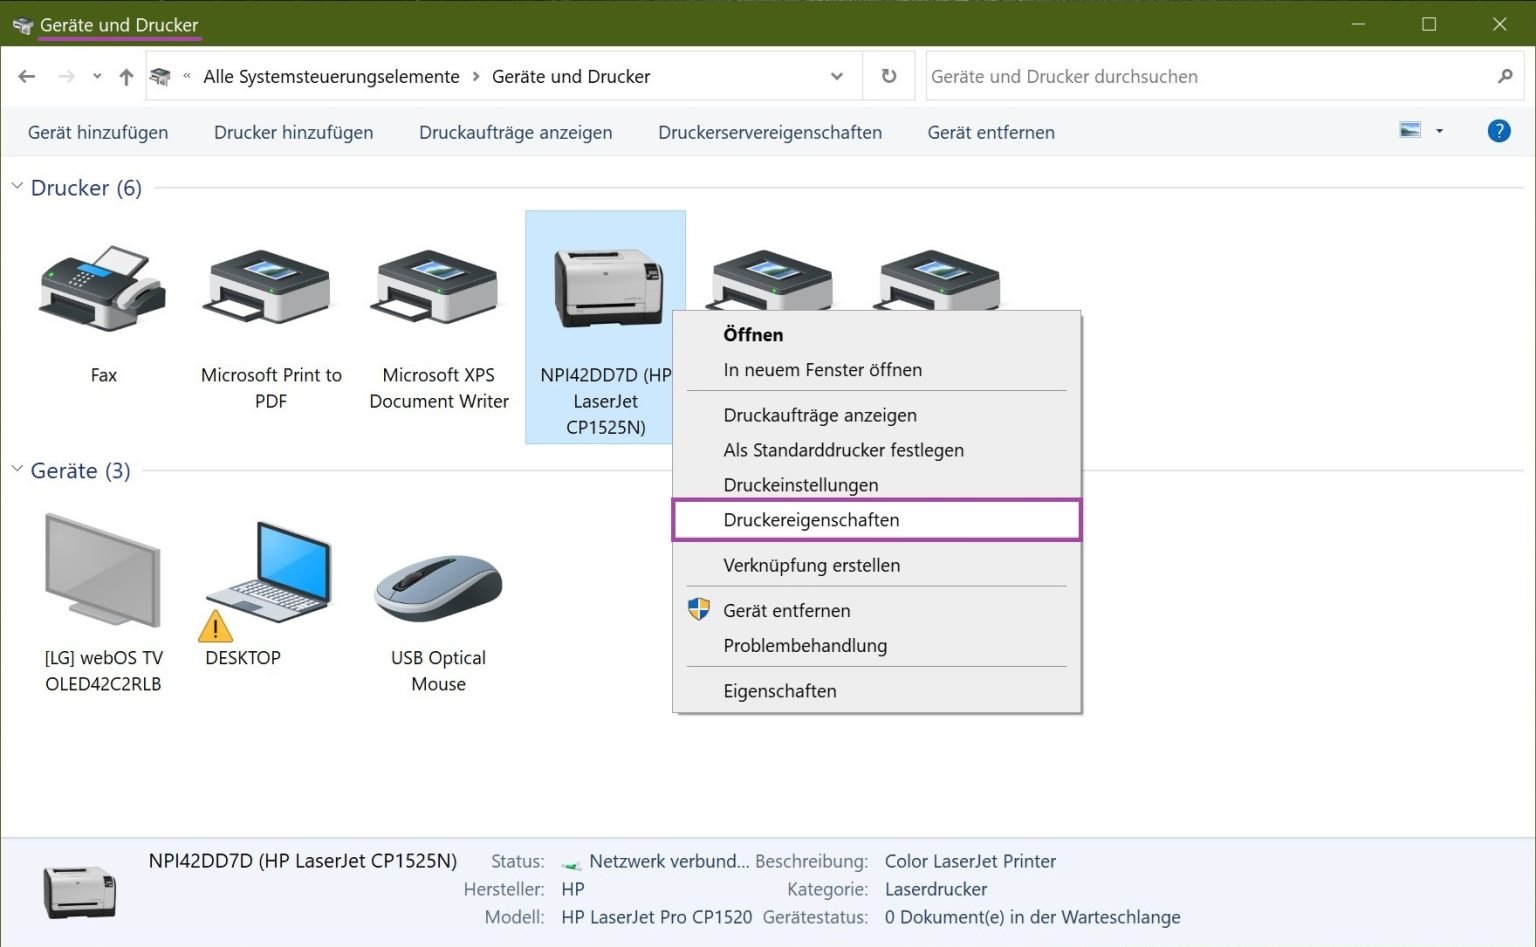Collapse the Geräte (3) section
This screenshot has height=947, width=1536.
coord(15,469)
